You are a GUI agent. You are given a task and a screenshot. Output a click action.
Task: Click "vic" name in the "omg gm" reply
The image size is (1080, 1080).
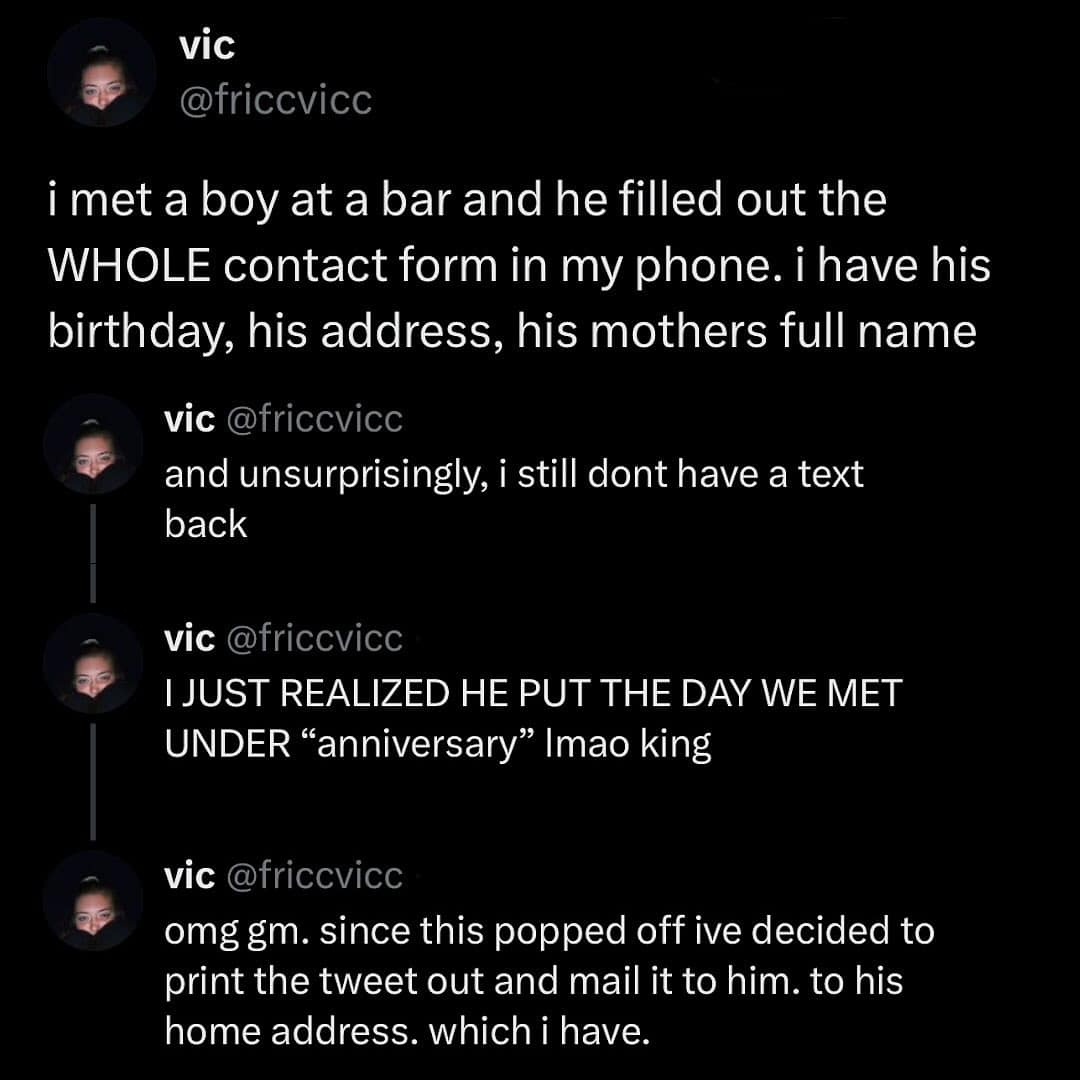coord(189,876)
